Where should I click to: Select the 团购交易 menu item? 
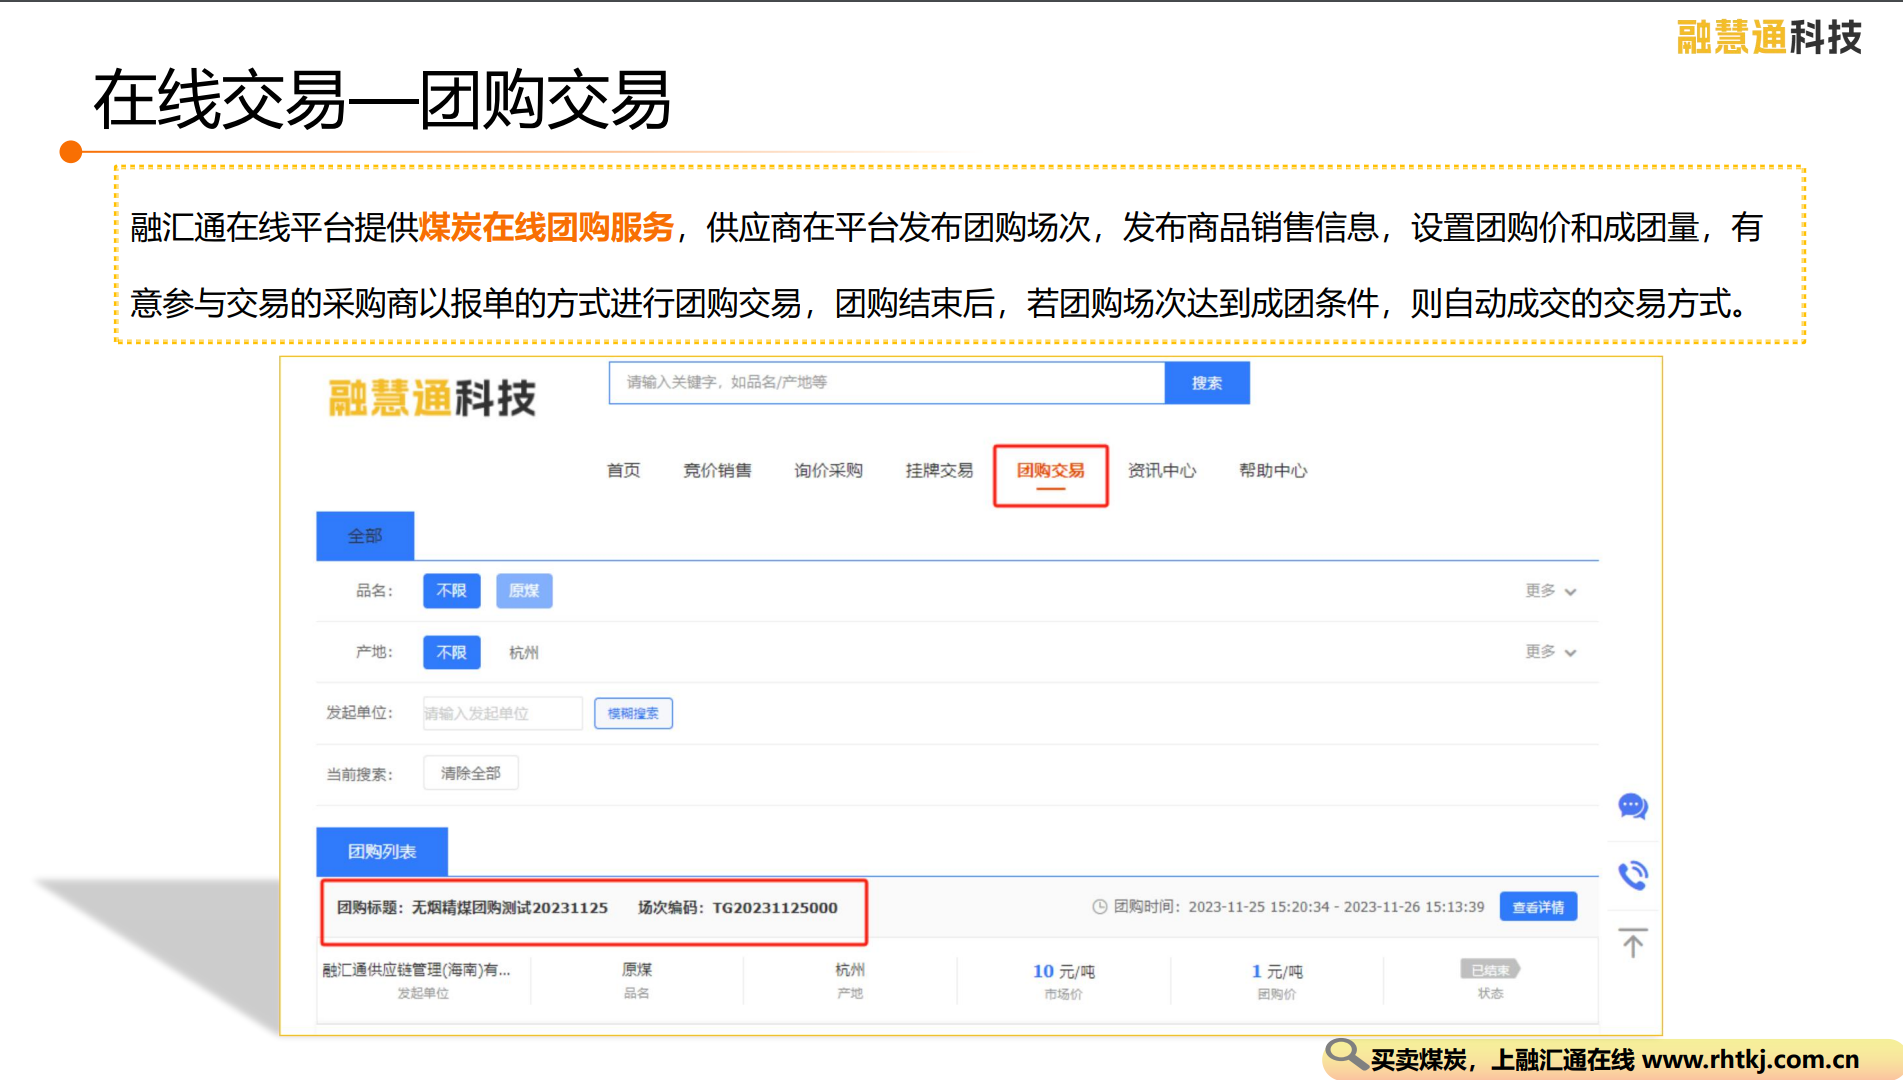(1051, 470)
